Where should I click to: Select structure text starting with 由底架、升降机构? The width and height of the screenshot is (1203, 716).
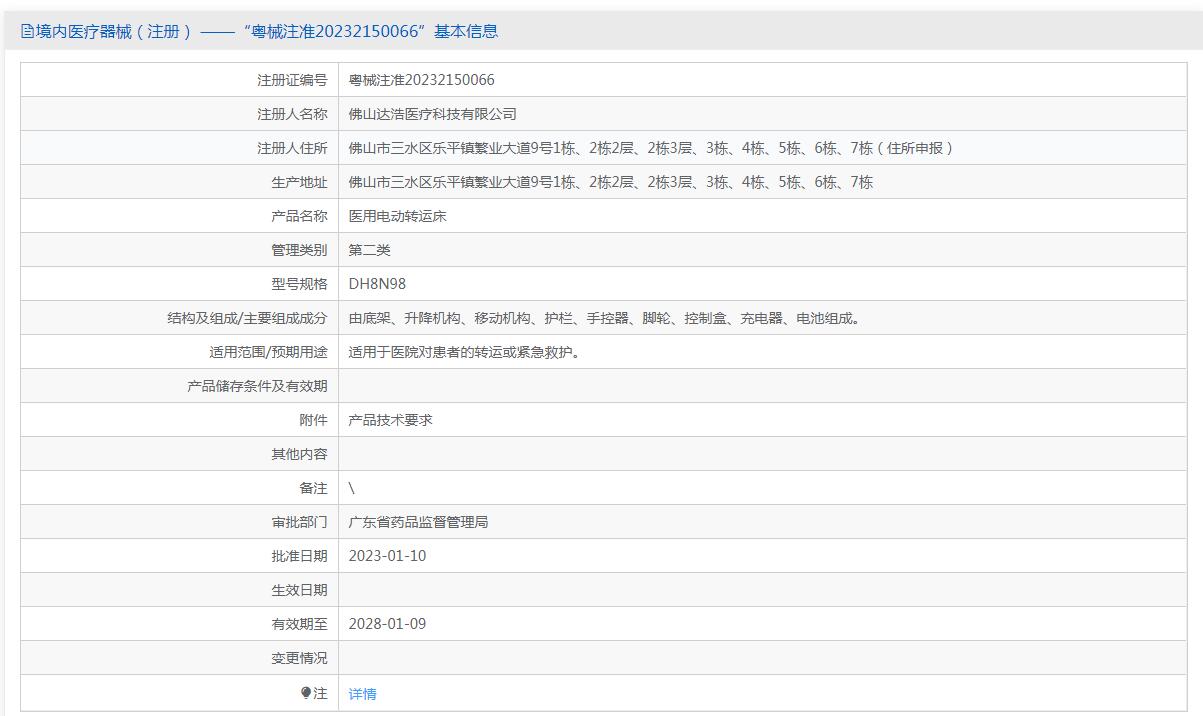point(605,318)
